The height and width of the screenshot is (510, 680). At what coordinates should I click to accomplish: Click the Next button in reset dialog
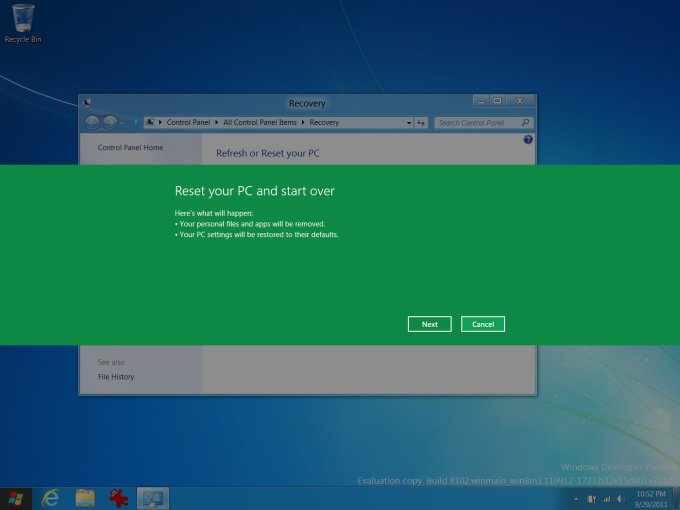pos(429,324)
